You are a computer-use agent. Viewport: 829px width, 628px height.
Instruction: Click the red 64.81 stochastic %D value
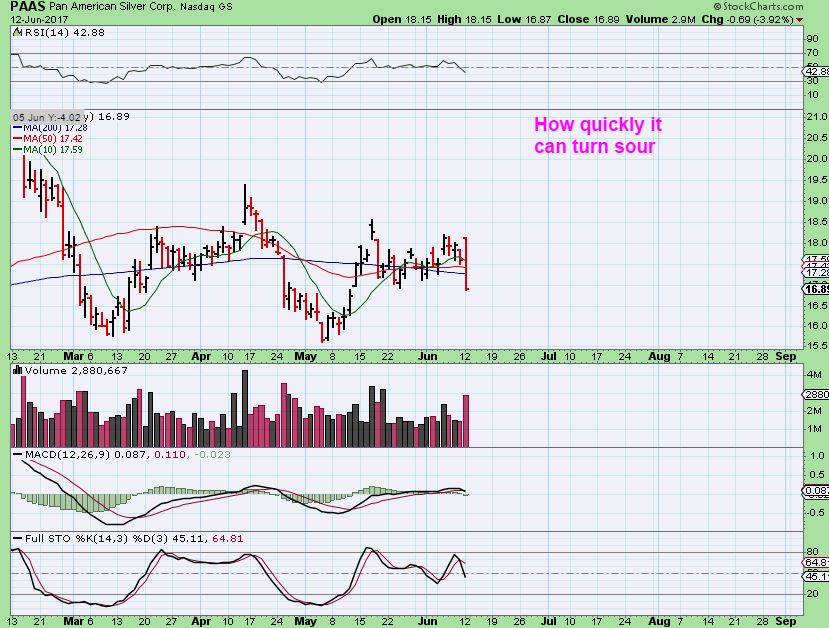coord(228,539)
